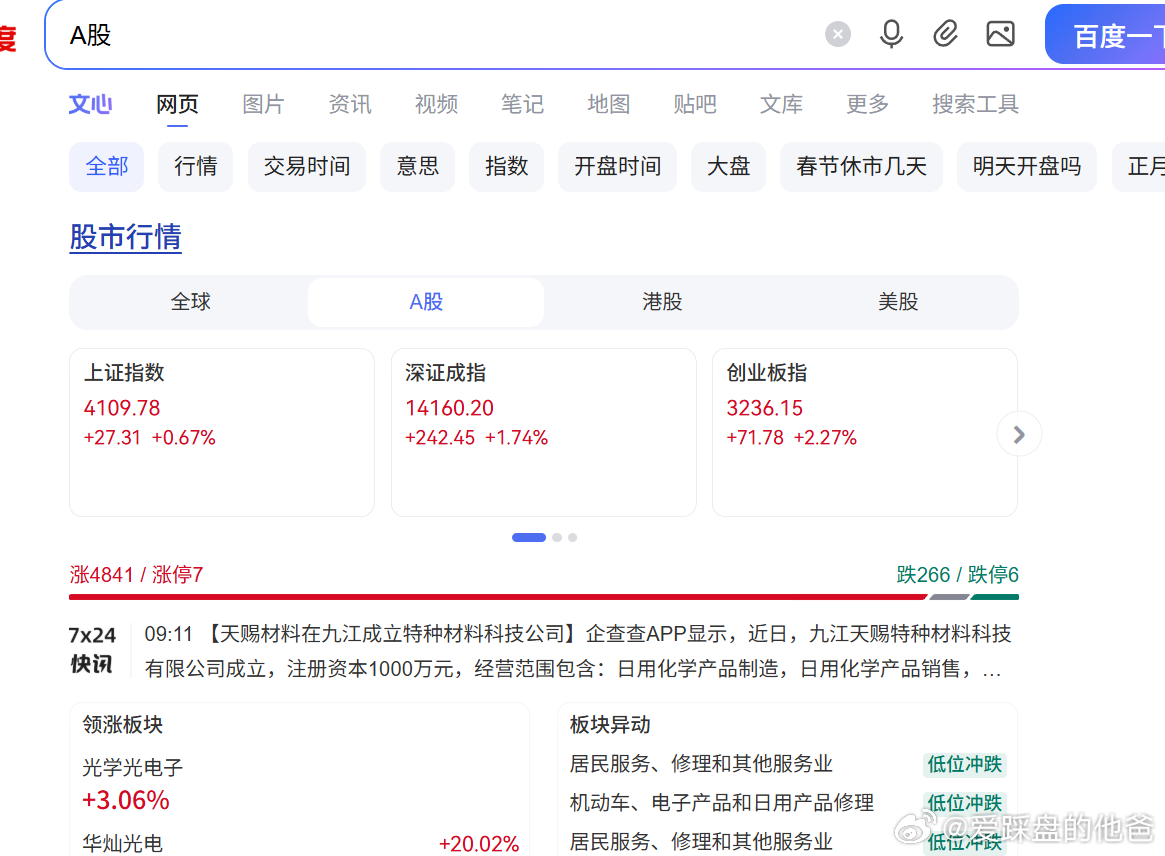
Task: Open the 天赐材料 news flash item
Action: [x=577, y=651]
